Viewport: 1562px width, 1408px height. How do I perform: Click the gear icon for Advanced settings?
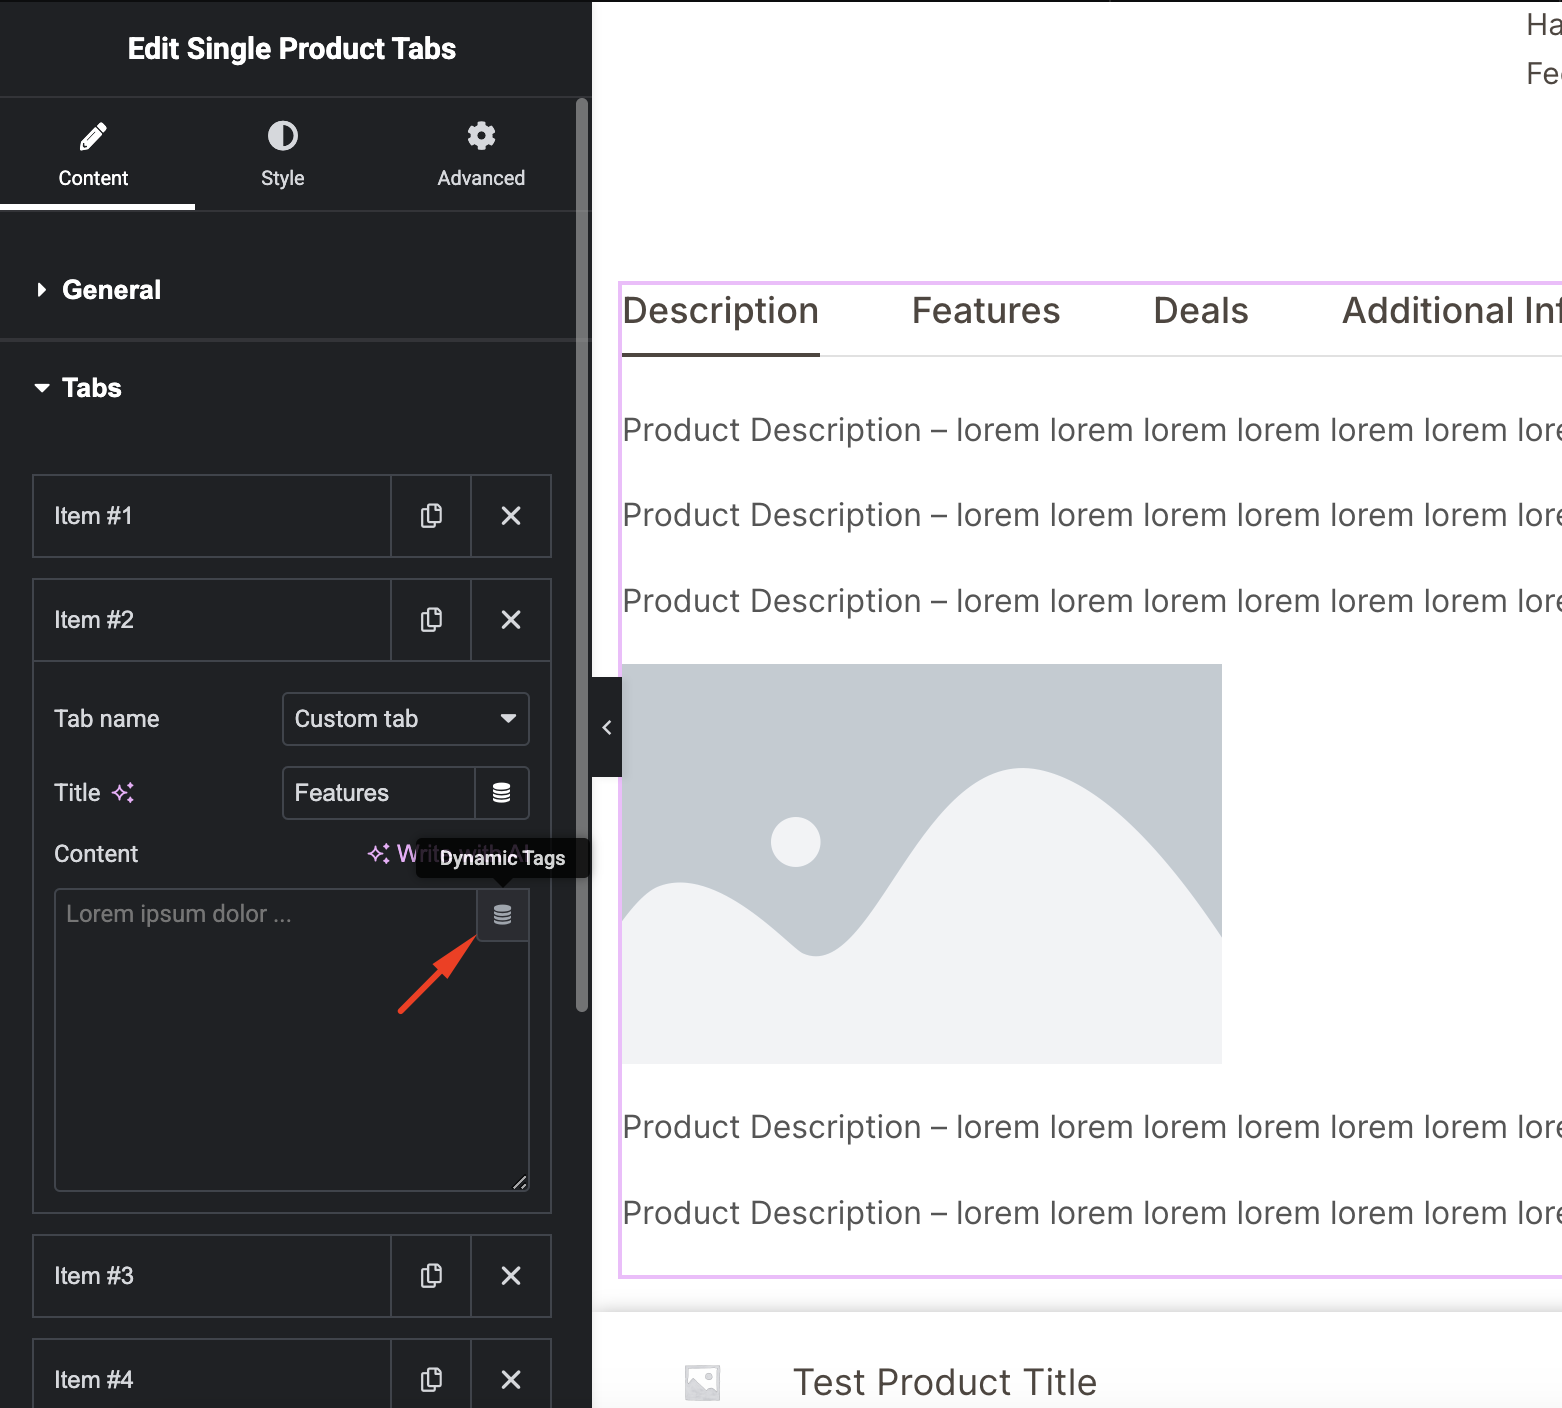pos(481,136)
